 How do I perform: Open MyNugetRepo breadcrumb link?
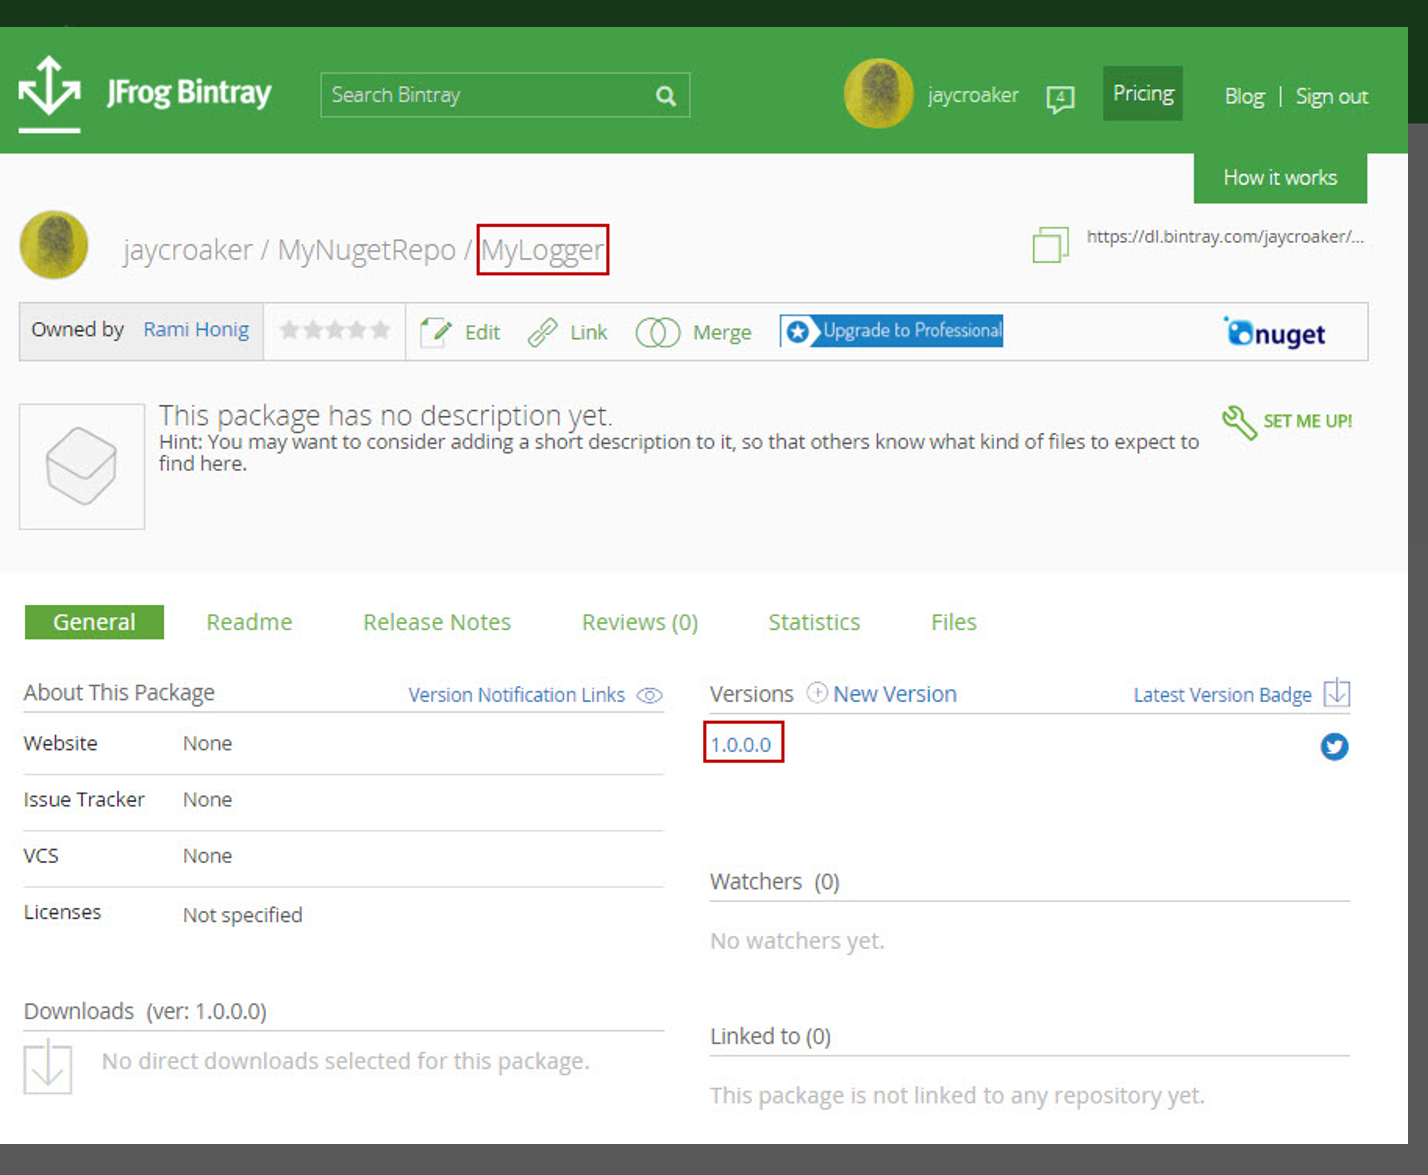366,250
